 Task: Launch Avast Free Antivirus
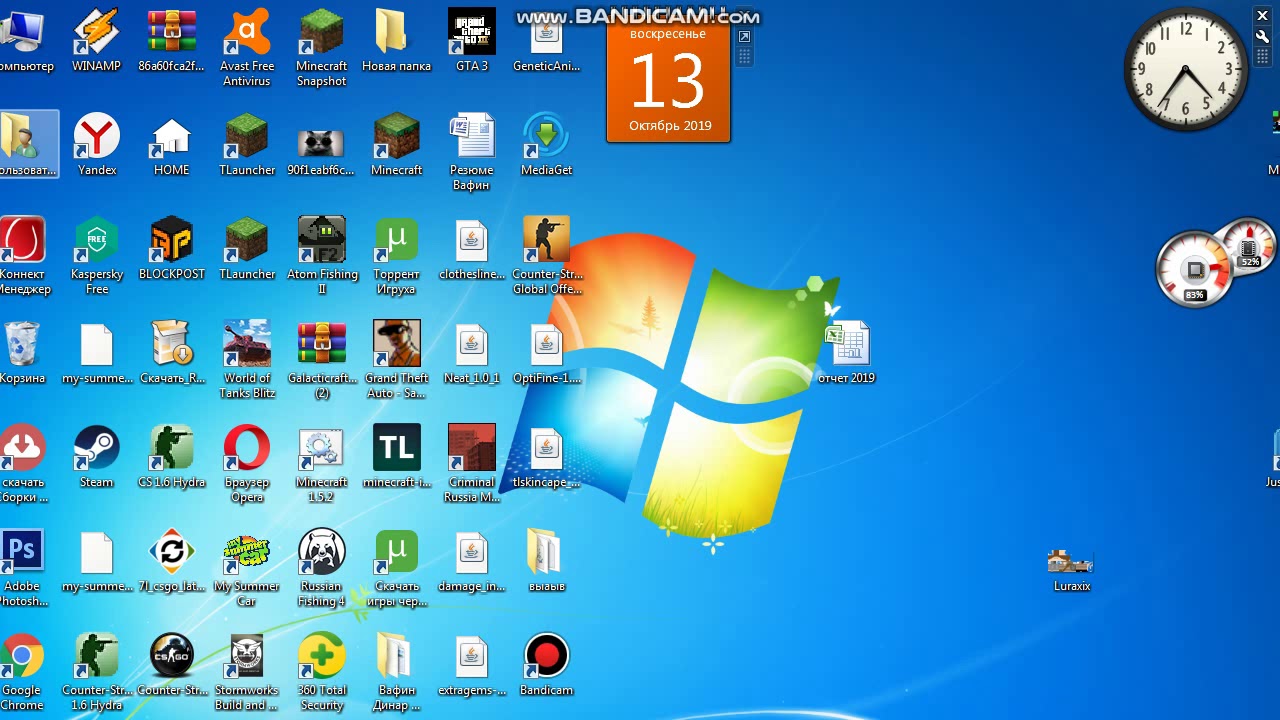point(247,47)
